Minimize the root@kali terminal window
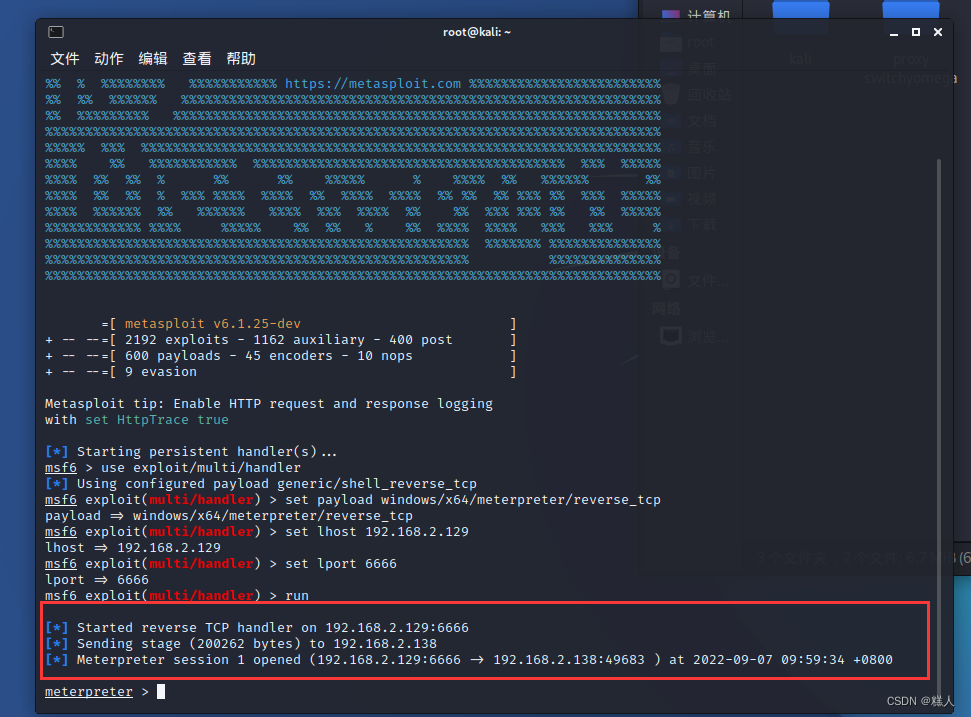Viewport: 971px width, 717px height. [894, 32]
